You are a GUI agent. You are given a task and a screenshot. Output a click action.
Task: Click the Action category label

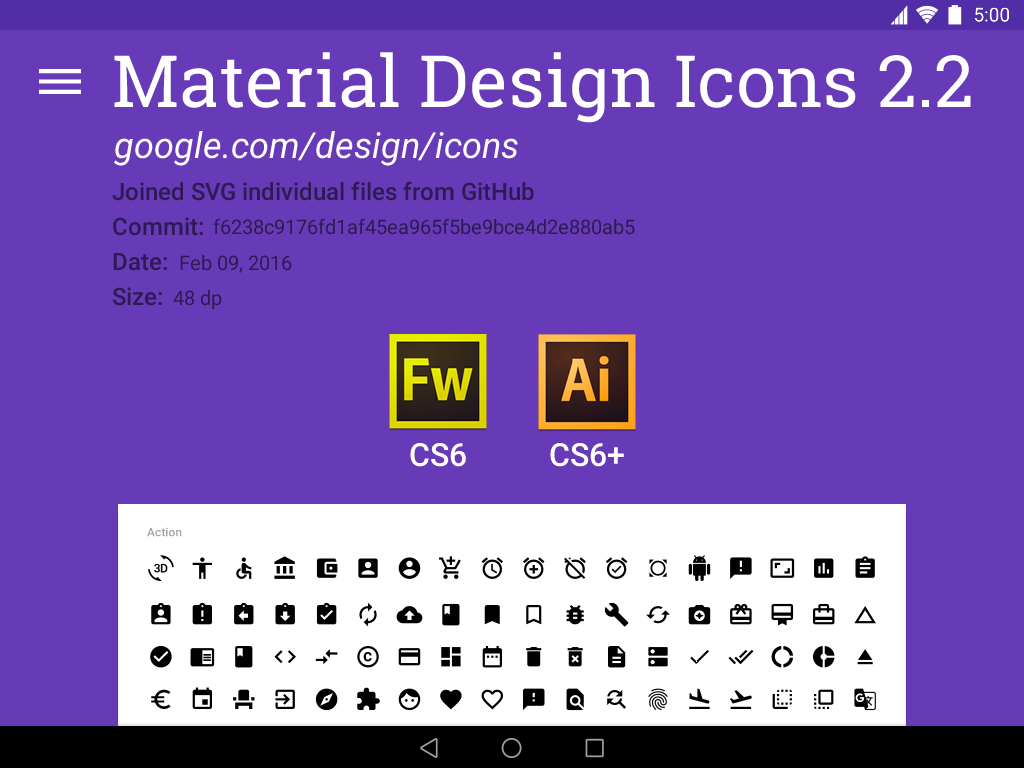pyautogui.click(x=164, y=532)
